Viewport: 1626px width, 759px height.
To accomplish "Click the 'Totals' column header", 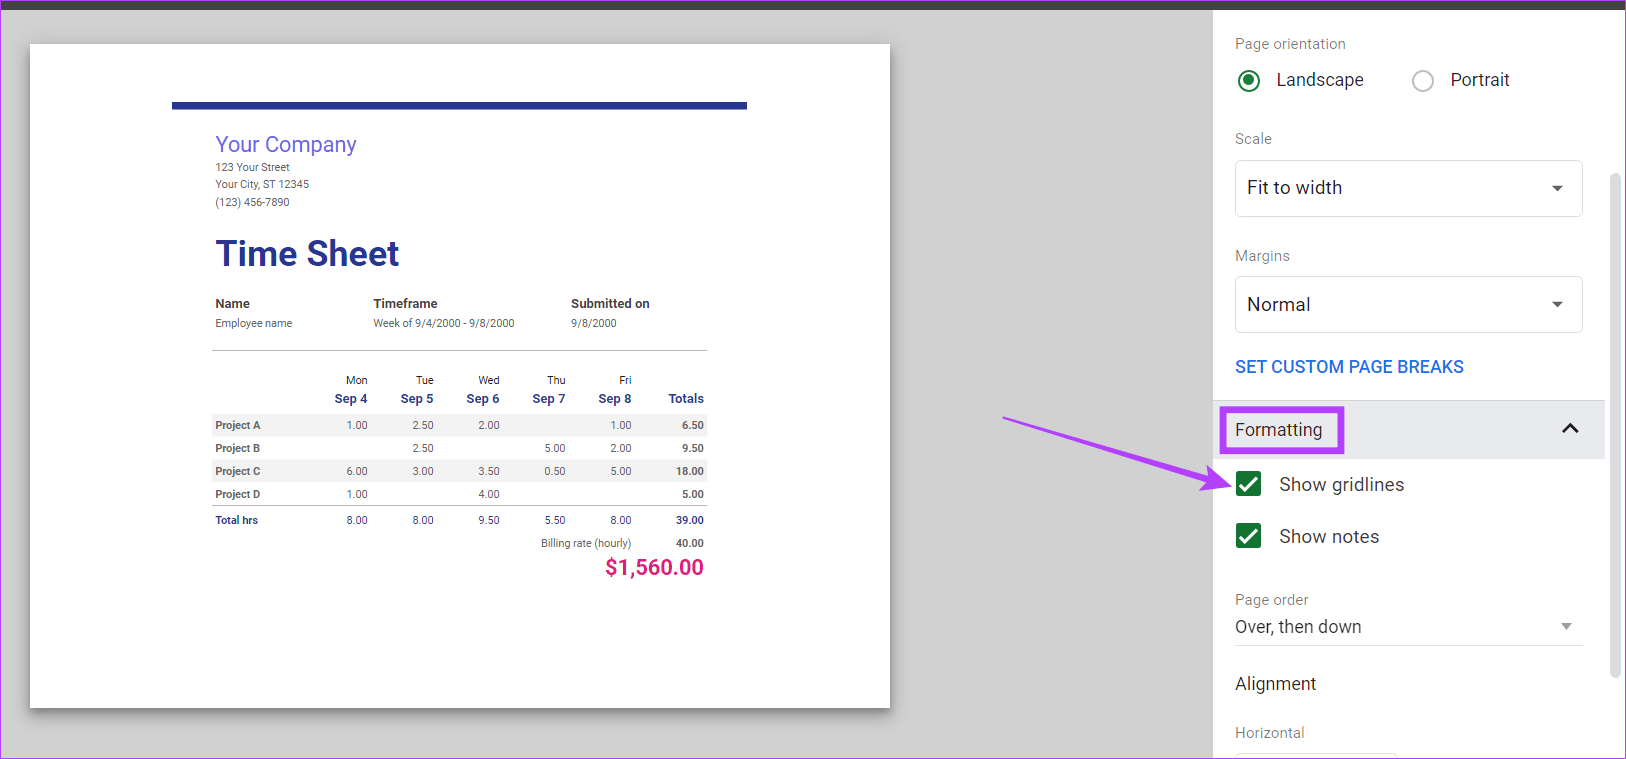I will click(686, 398).
